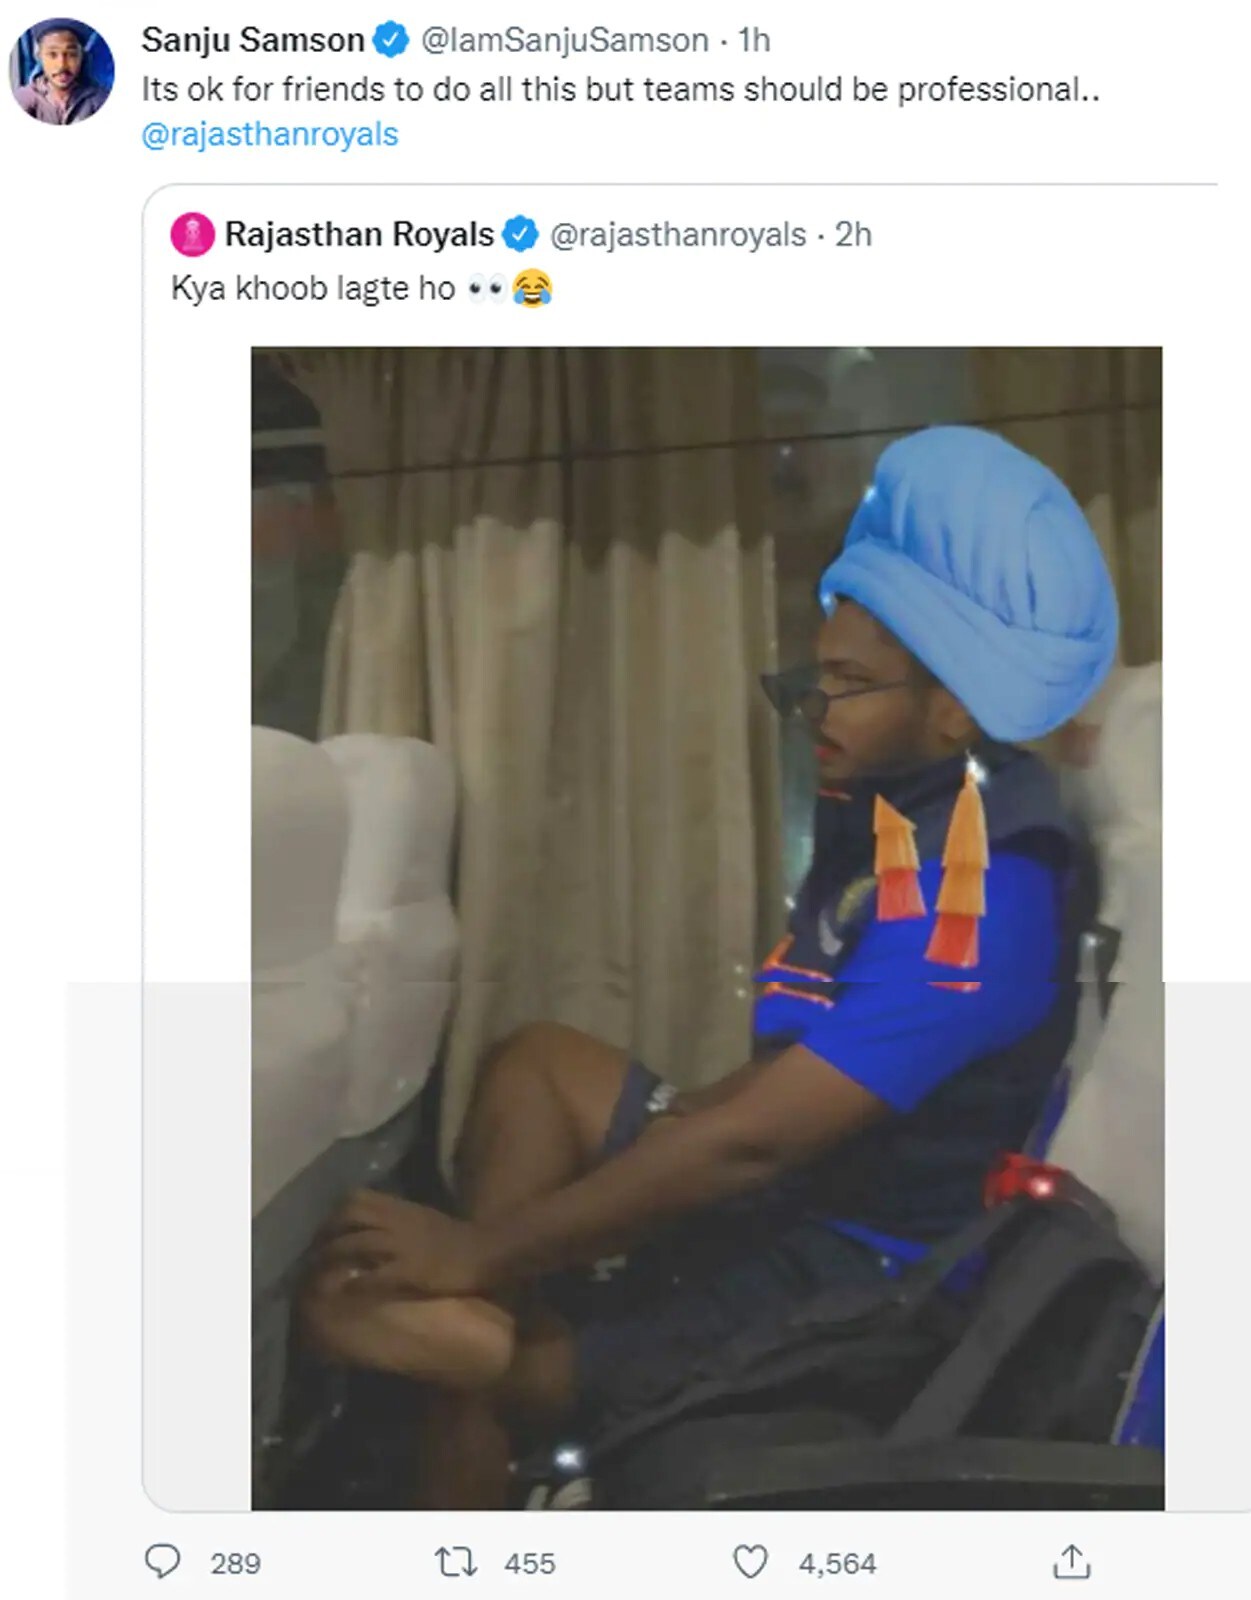Click the retweet arrows icon
This screenshot has width=1251, height=1600.
[456, 1562]
